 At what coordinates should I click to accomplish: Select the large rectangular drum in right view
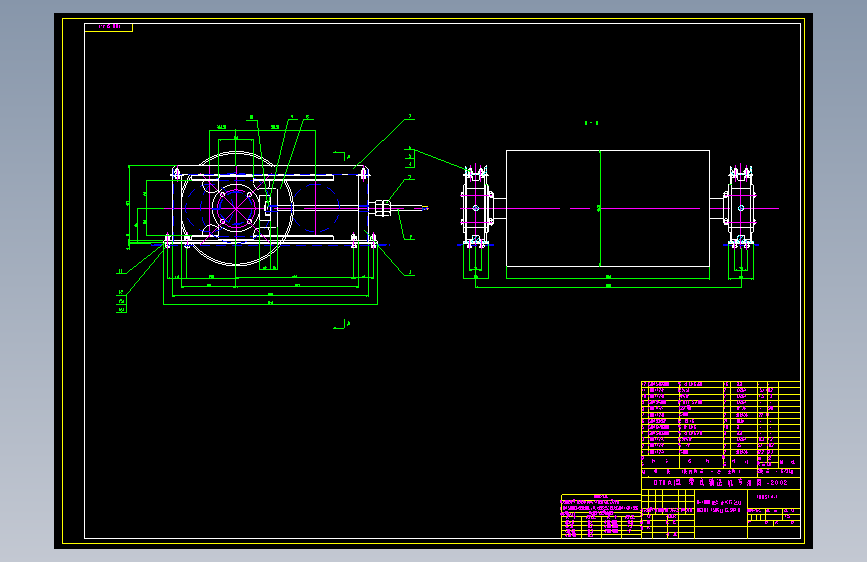click(608, 208)
